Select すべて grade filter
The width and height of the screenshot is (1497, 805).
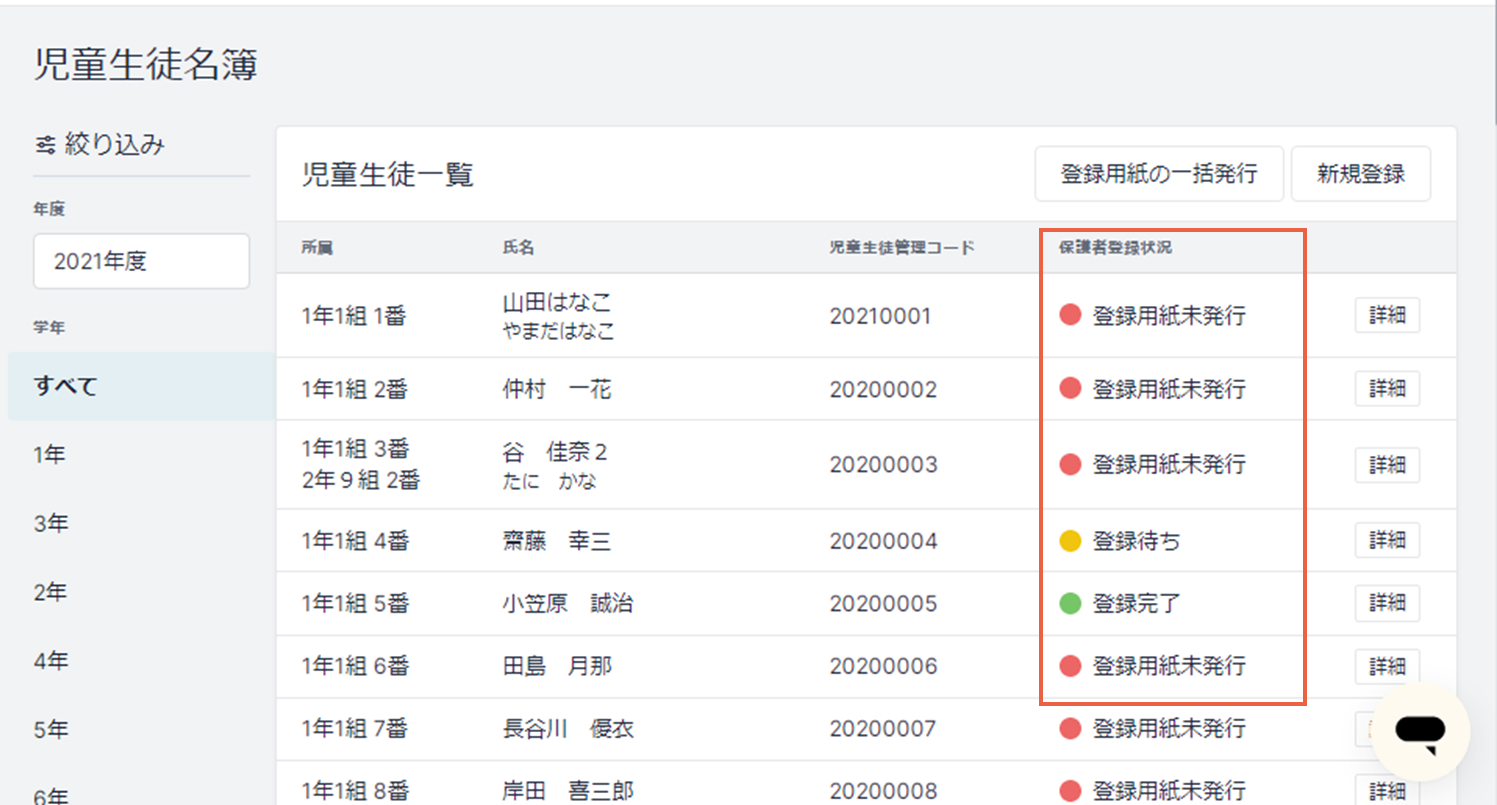coord(142,386)
